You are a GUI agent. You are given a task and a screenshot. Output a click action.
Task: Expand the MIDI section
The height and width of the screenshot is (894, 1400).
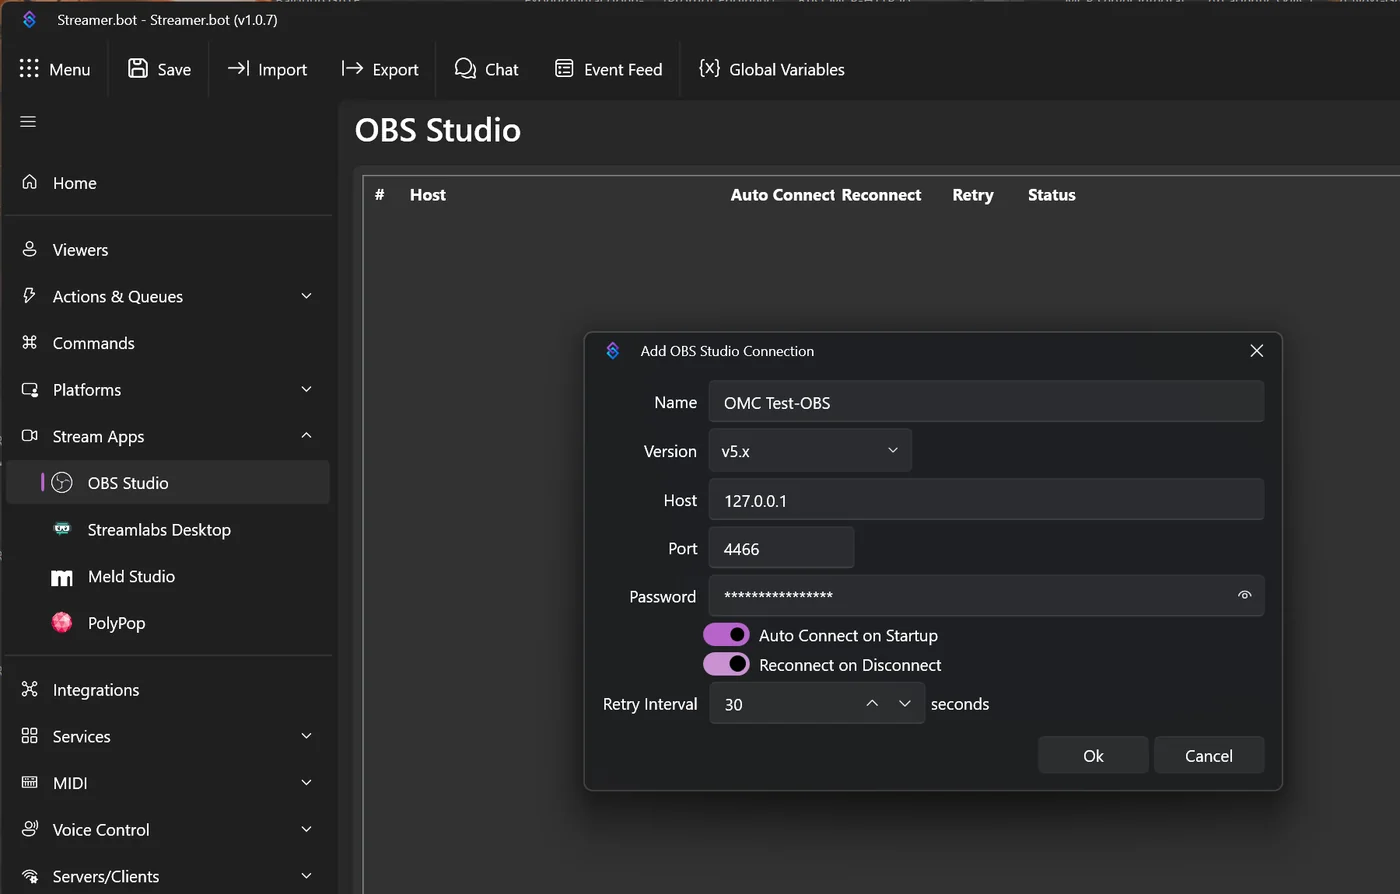(306, 783)
